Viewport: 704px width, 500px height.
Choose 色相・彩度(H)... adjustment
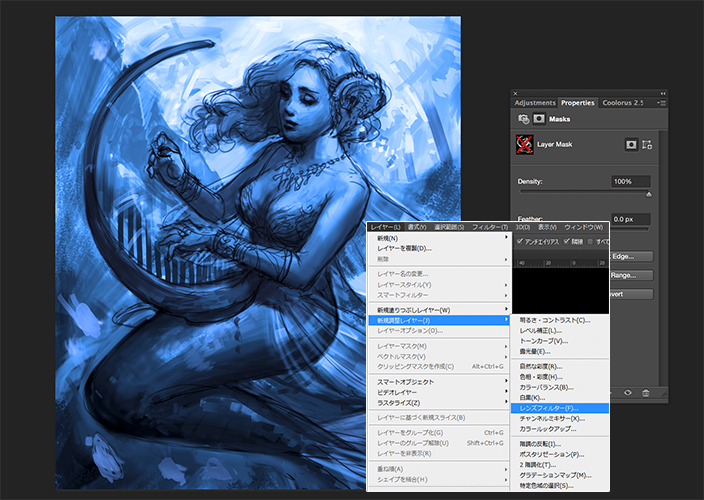pos(560,377)
